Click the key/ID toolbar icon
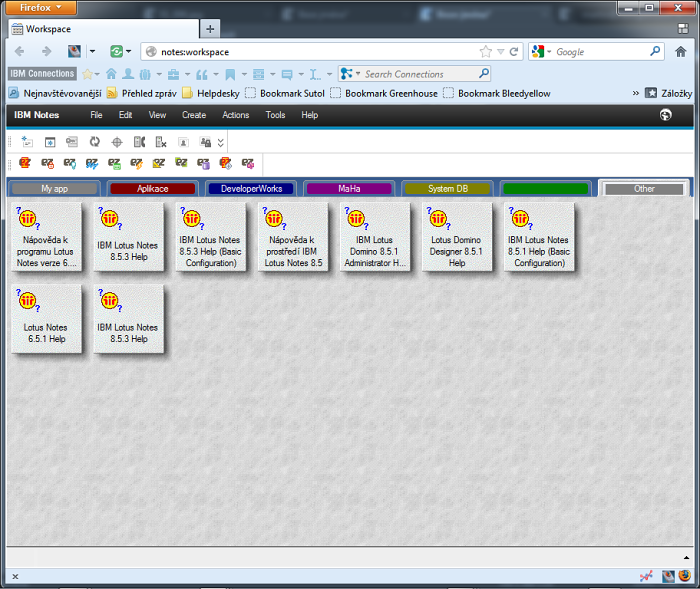The width and height of the screenshot is (700, 589). pyautogui.click(x=72, y=142)
